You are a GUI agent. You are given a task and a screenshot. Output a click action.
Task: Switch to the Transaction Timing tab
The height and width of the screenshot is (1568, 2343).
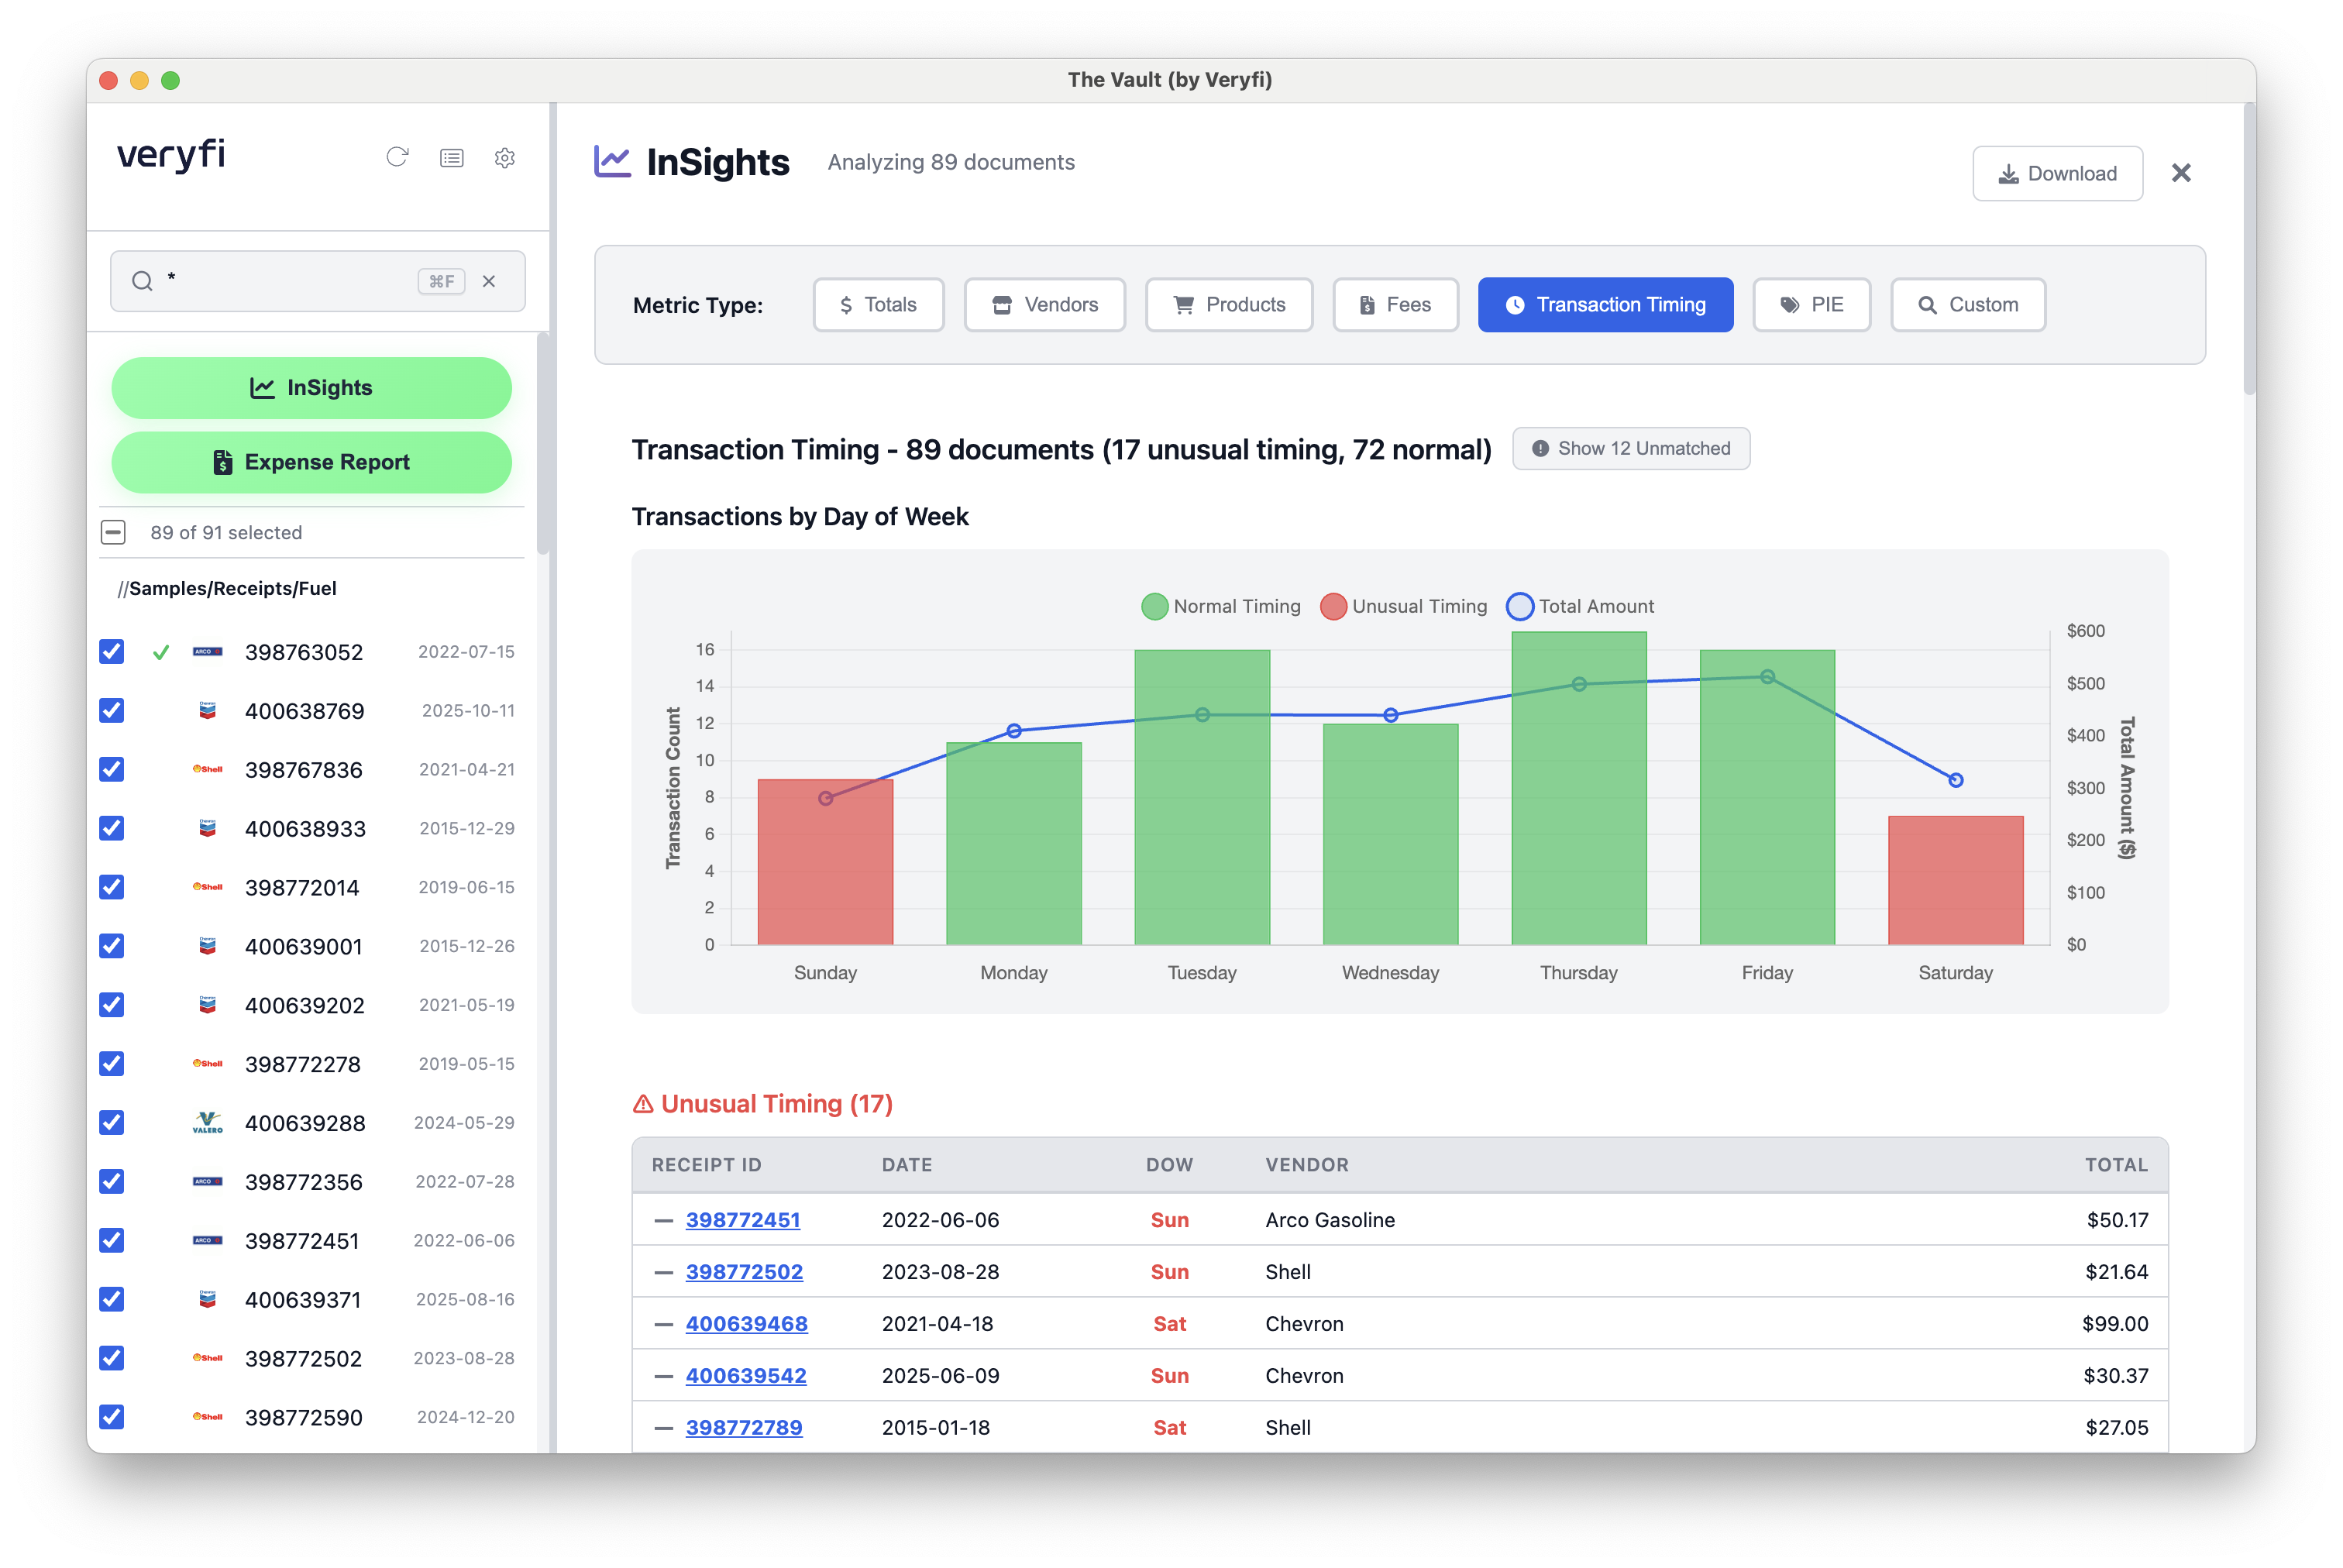[x=1605, y=305]
